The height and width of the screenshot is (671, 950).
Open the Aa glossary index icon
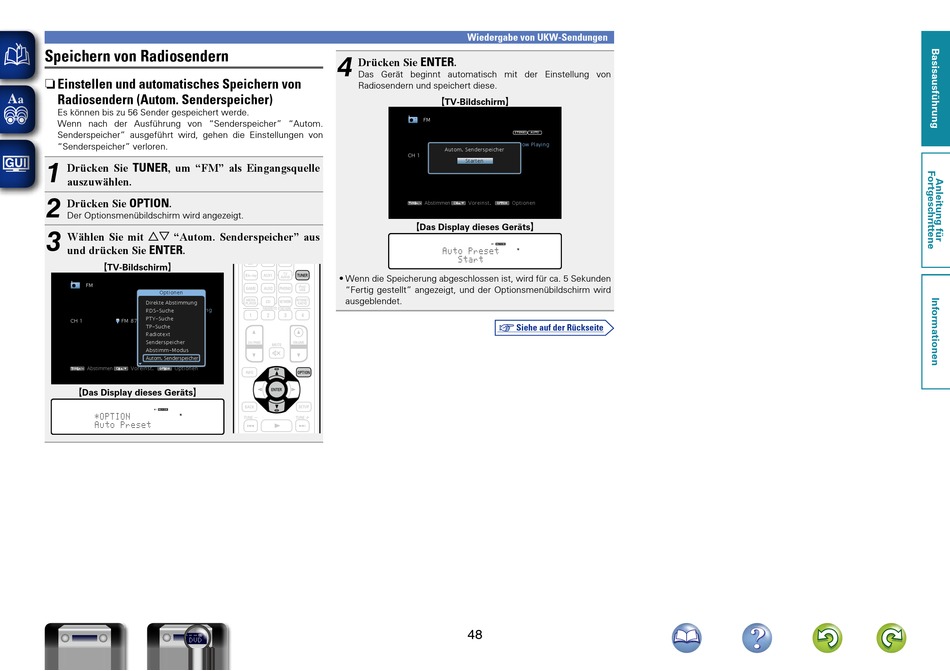click(x=17, y=110)
